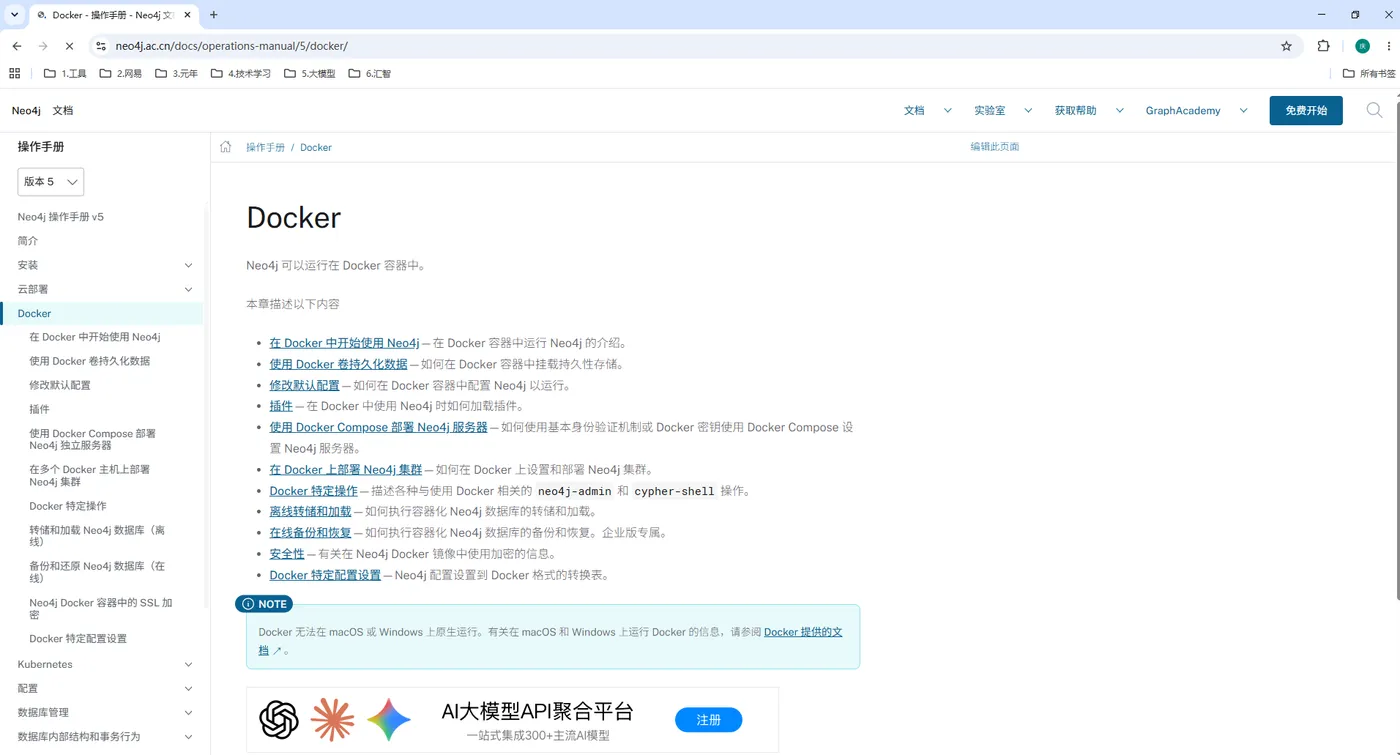Close the Docker 操作手册 browser tab

pos(189,15)
